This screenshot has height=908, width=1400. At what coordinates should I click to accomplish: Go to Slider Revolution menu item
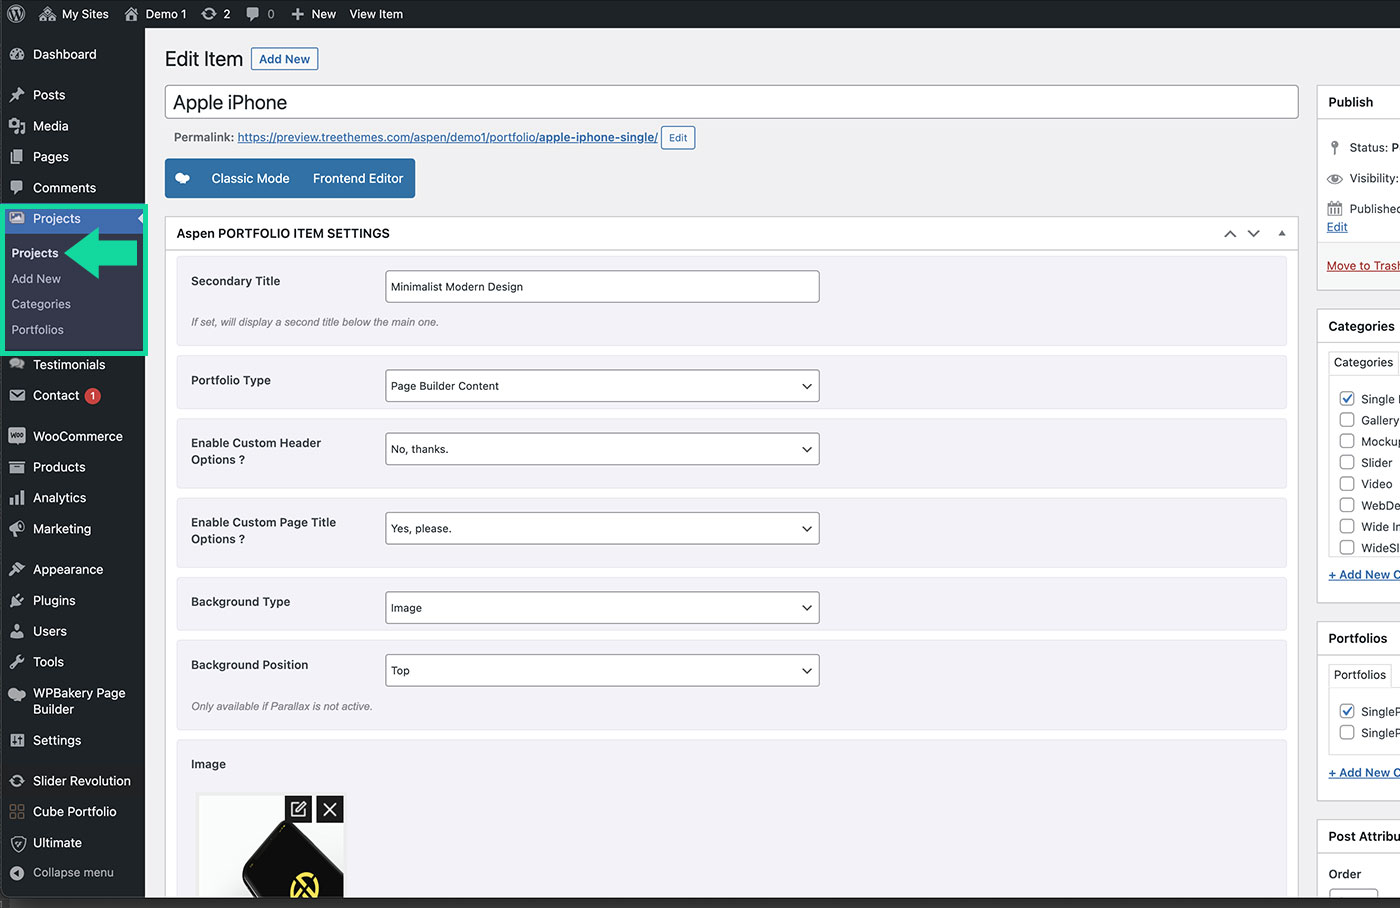tap(81, 781)
